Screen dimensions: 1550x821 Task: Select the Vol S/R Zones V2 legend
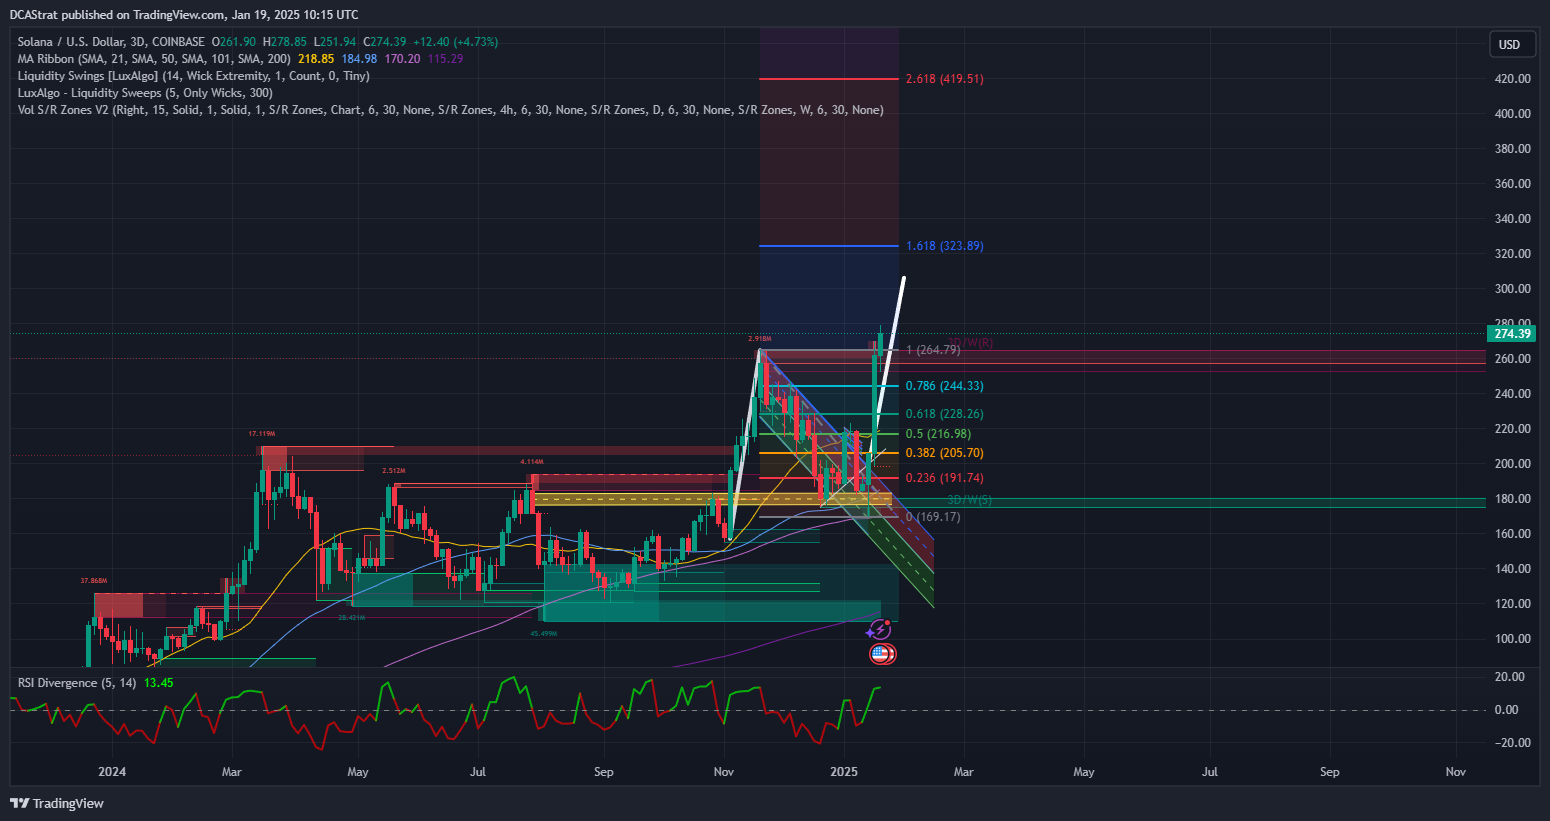pos(450,110)
